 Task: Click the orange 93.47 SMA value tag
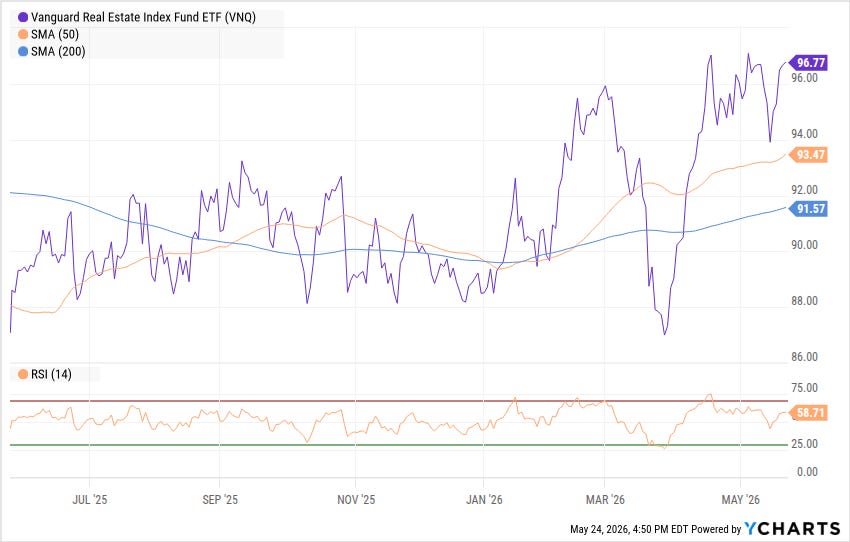[808, 155]
